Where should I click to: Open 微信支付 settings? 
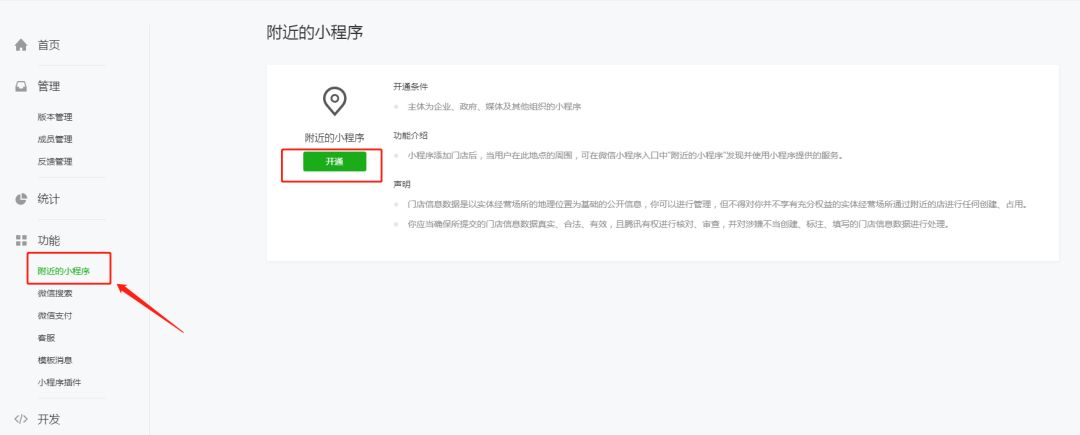pos(55,316)
